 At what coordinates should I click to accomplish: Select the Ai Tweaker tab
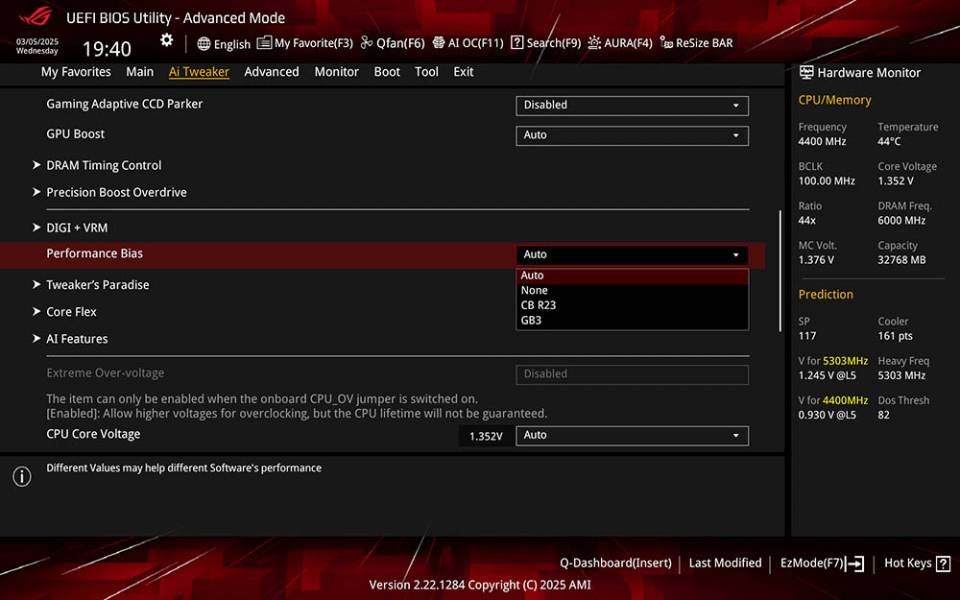point(199,72)
